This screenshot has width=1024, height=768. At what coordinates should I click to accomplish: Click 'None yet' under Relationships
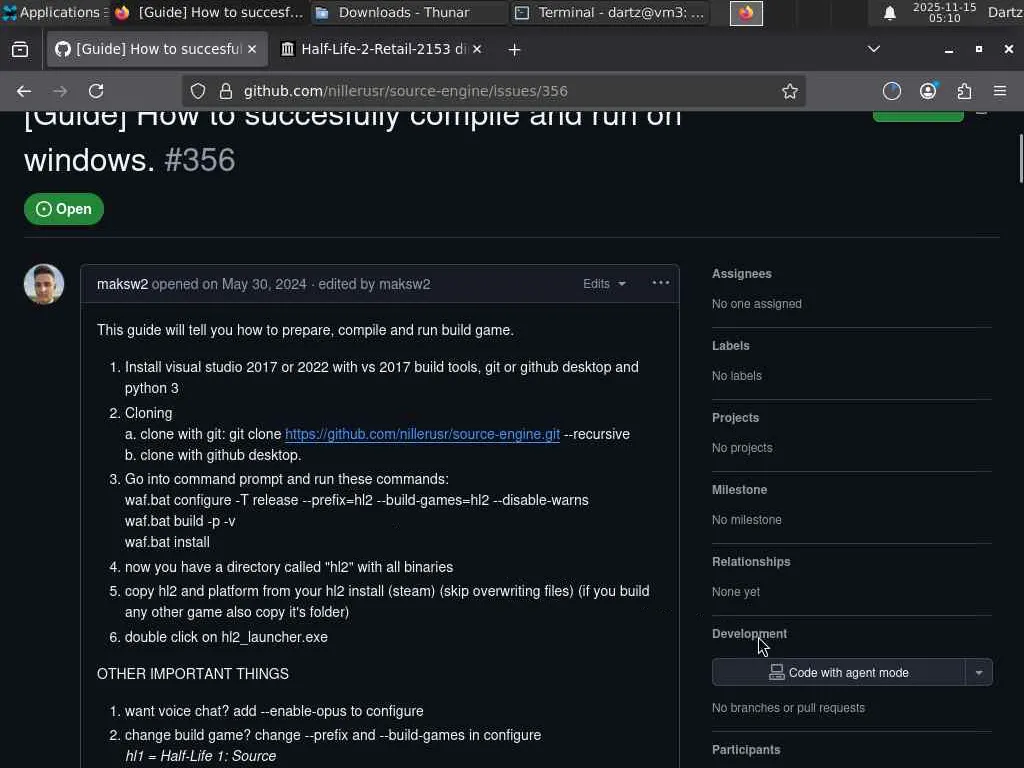click(736, 592)
